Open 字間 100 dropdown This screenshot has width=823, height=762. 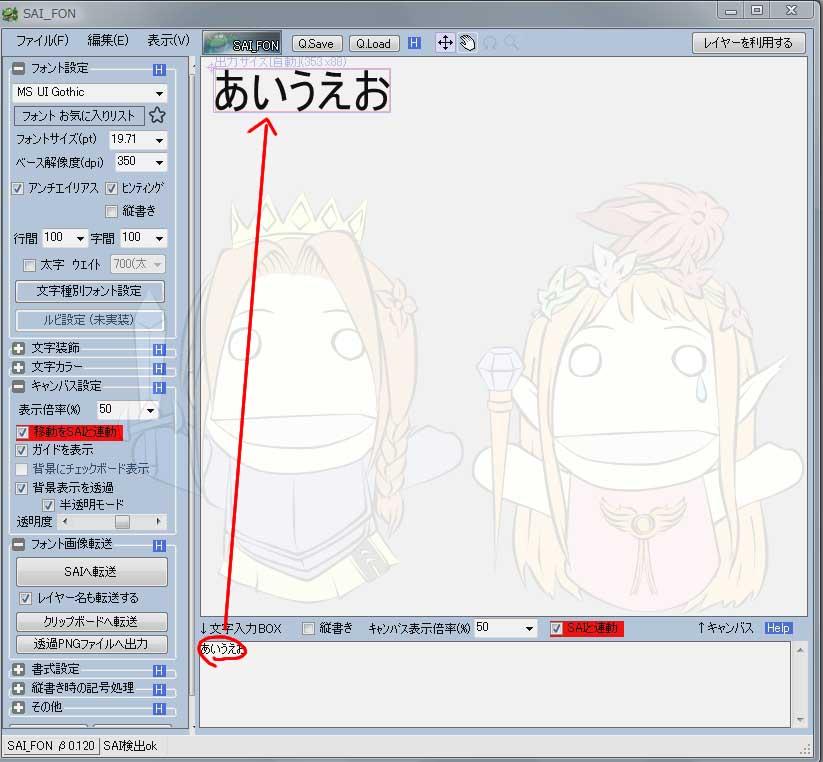coord(159,238)
